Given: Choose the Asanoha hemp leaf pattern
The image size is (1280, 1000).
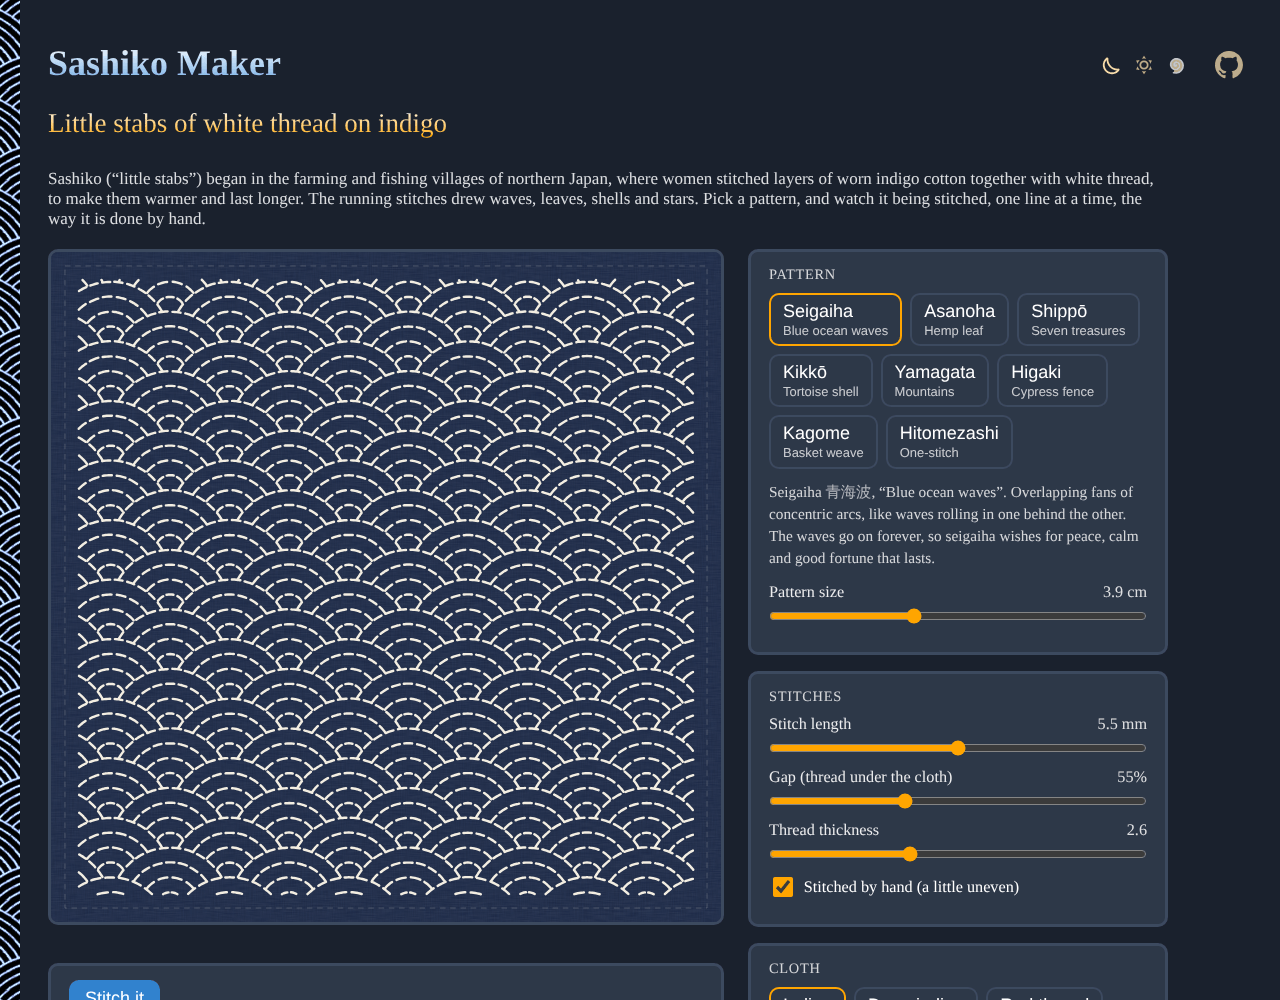Looking at the screenshot, I should 959,319.
